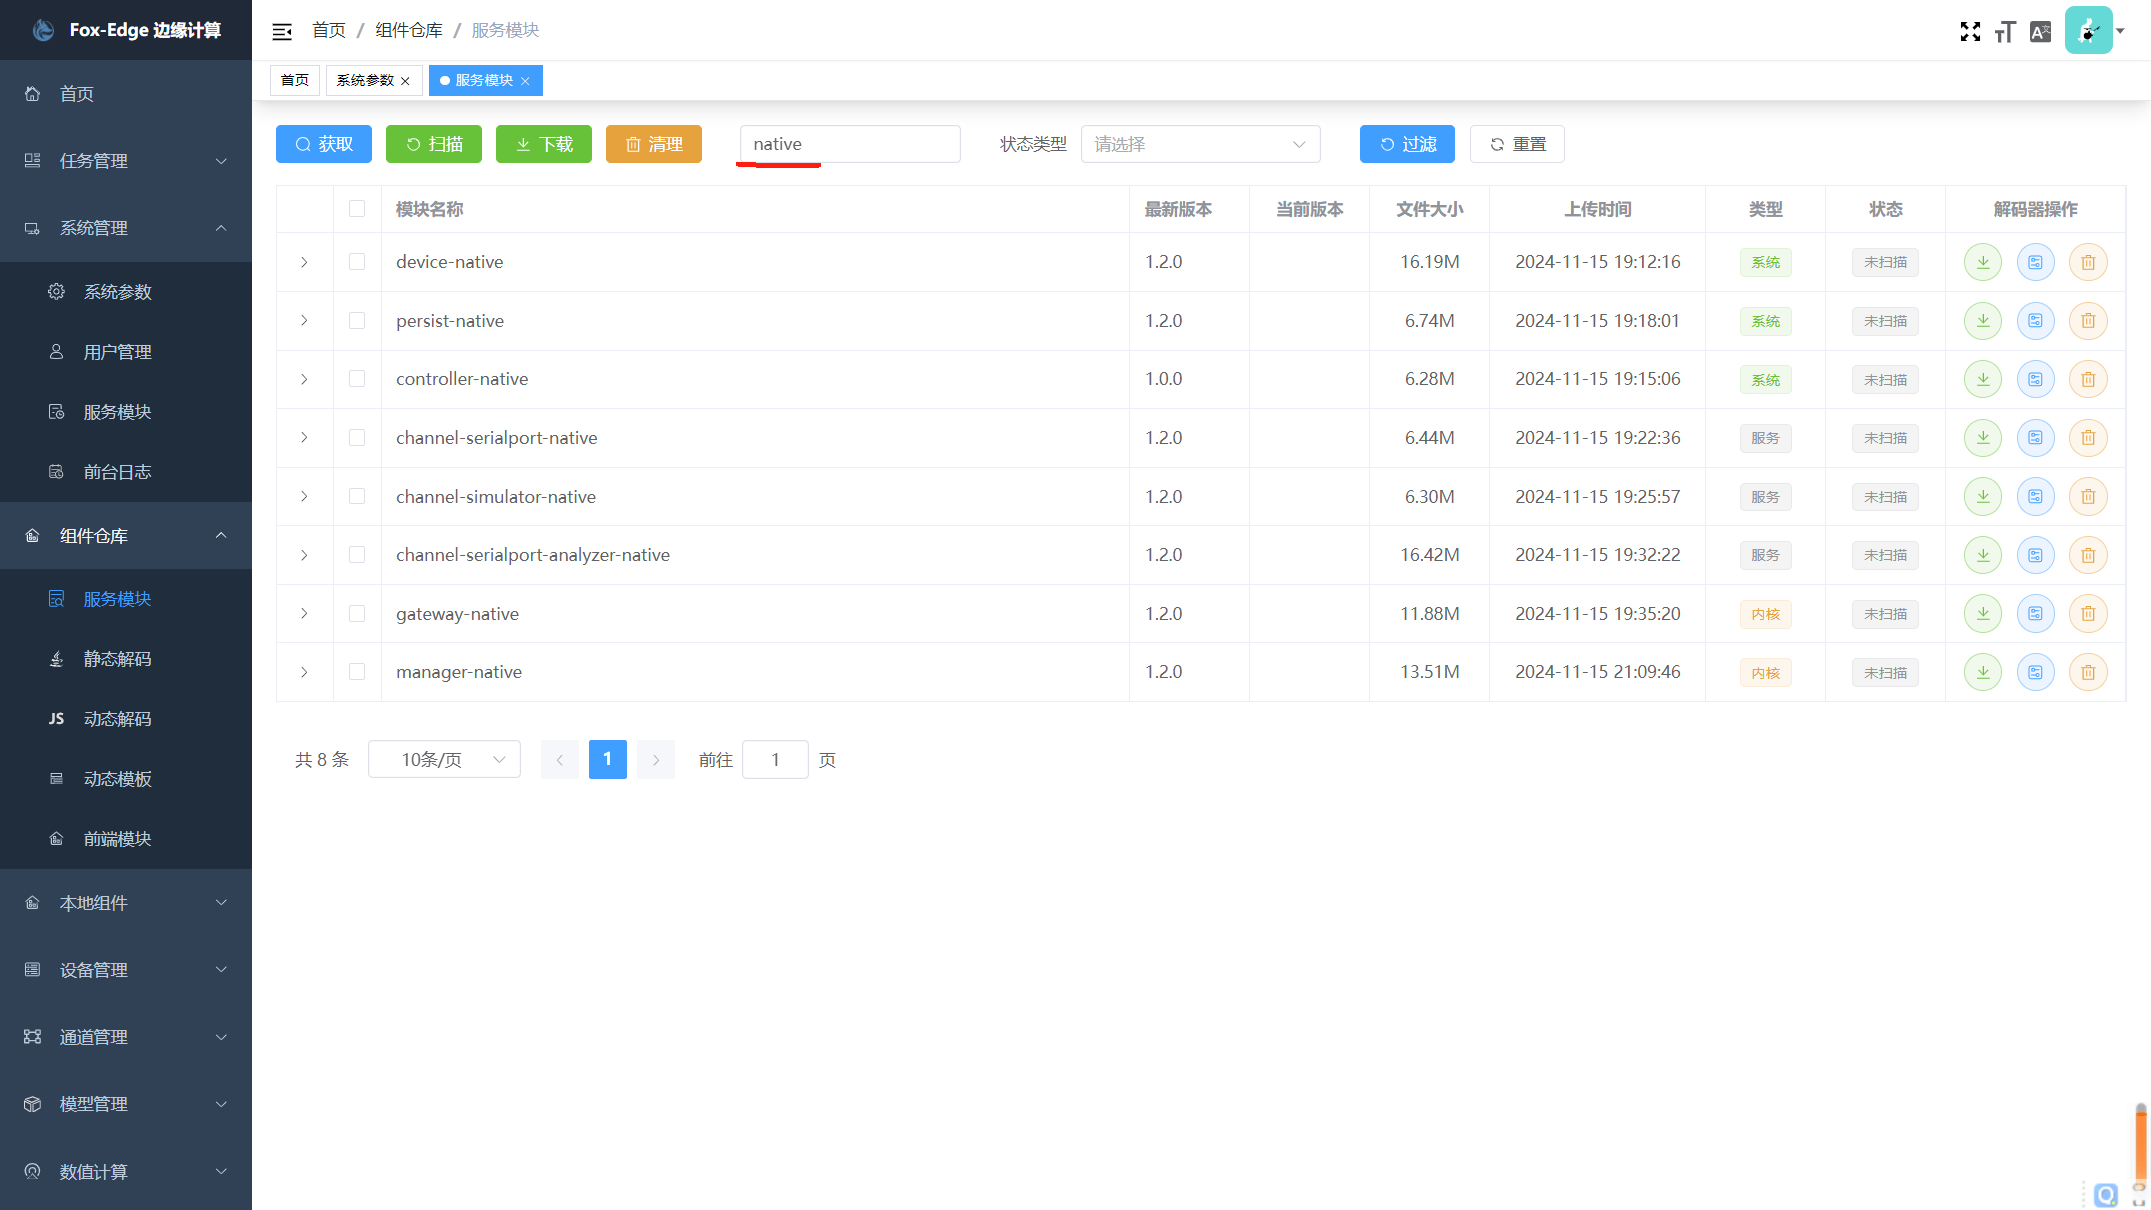Click download icon for device-native row

tap(1982, 262)
